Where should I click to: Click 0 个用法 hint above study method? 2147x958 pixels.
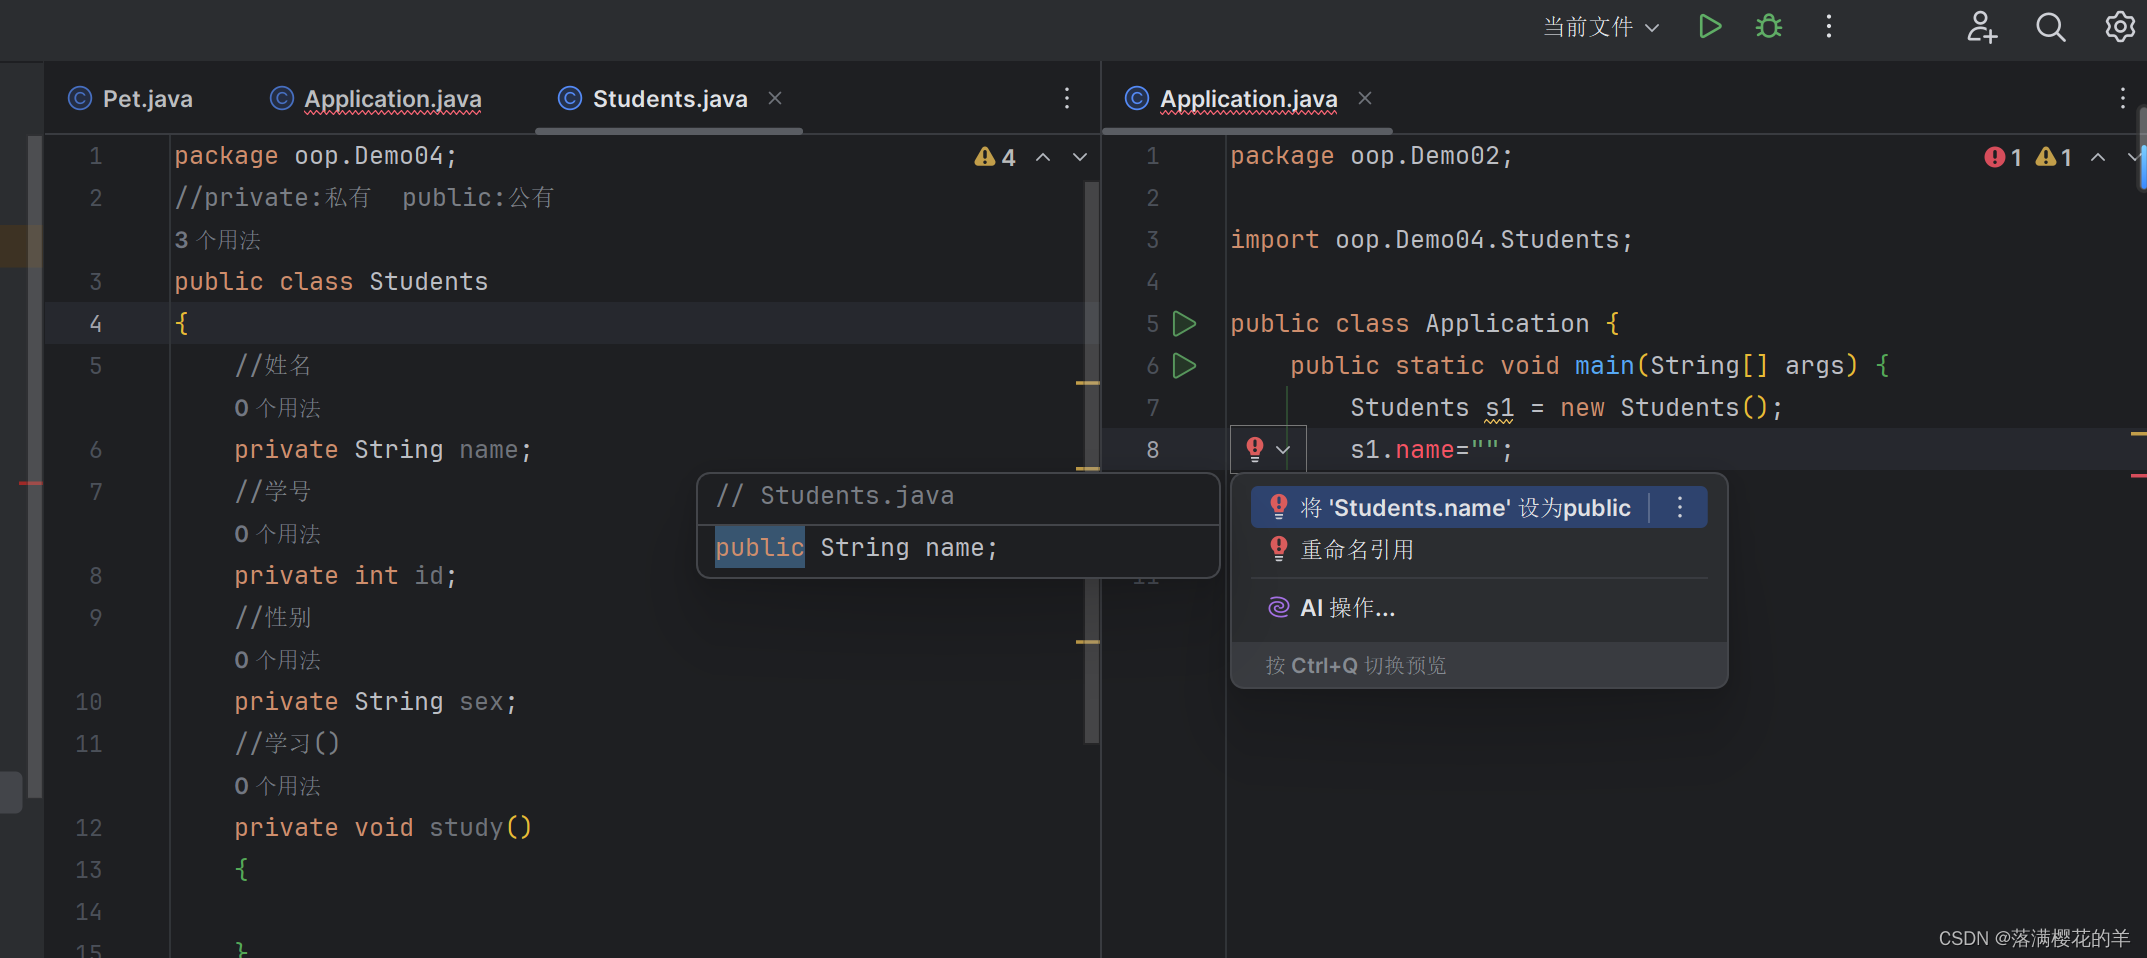(x=277, y=786)
